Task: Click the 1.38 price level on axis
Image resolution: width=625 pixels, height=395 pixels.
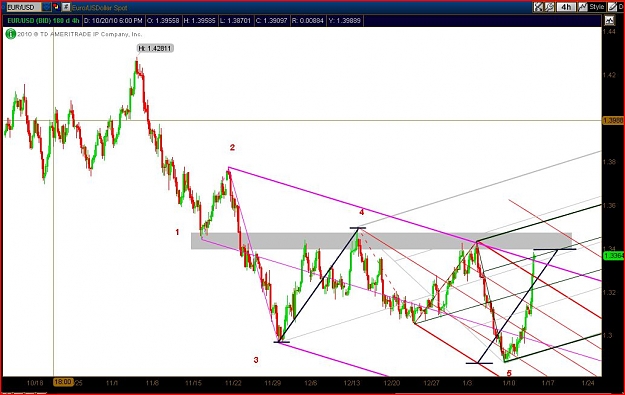Action: 609,162
